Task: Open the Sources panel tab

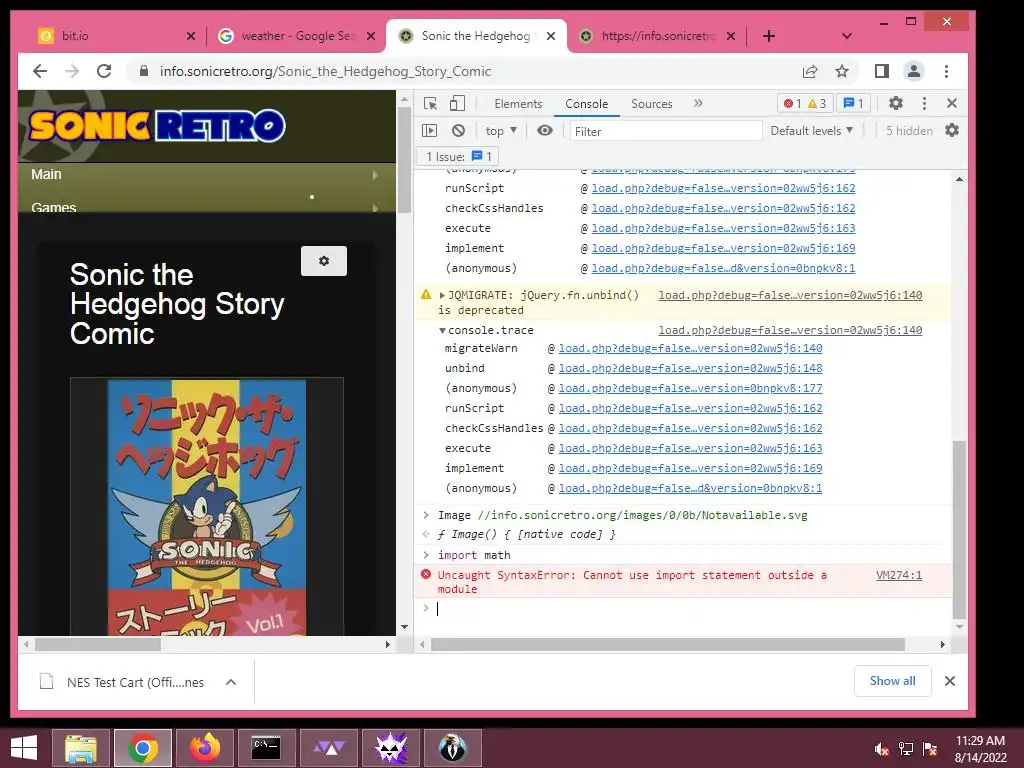Action: [651, 104]
